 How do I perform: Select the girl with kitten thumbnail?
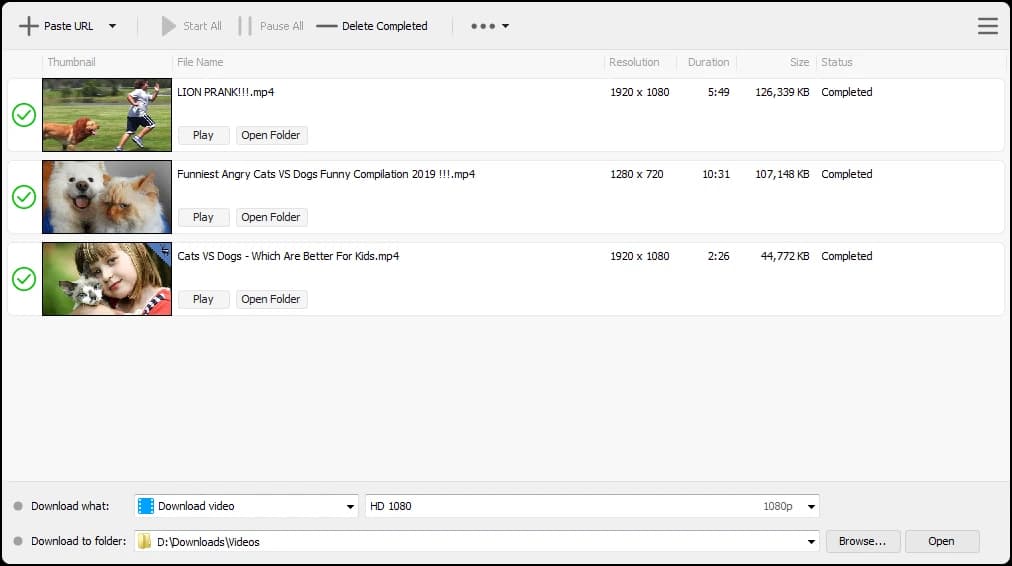(107, 279)
